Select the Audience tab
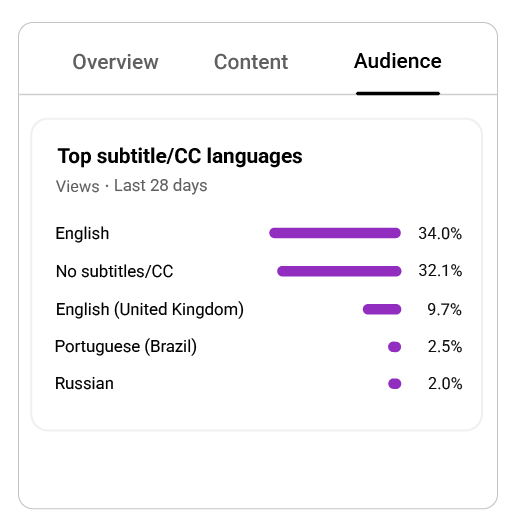Screen dimensions: 522x522 (x=398, y=61)
